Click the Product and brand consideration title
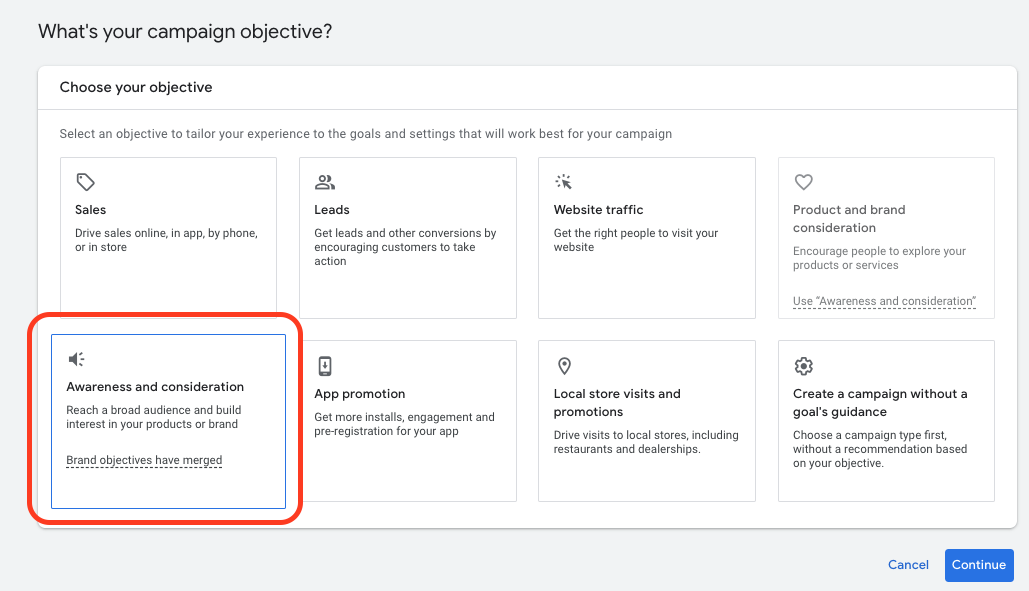Viewport: 1029px width, 591px height. pyautogui.click(x=849, y=218)
